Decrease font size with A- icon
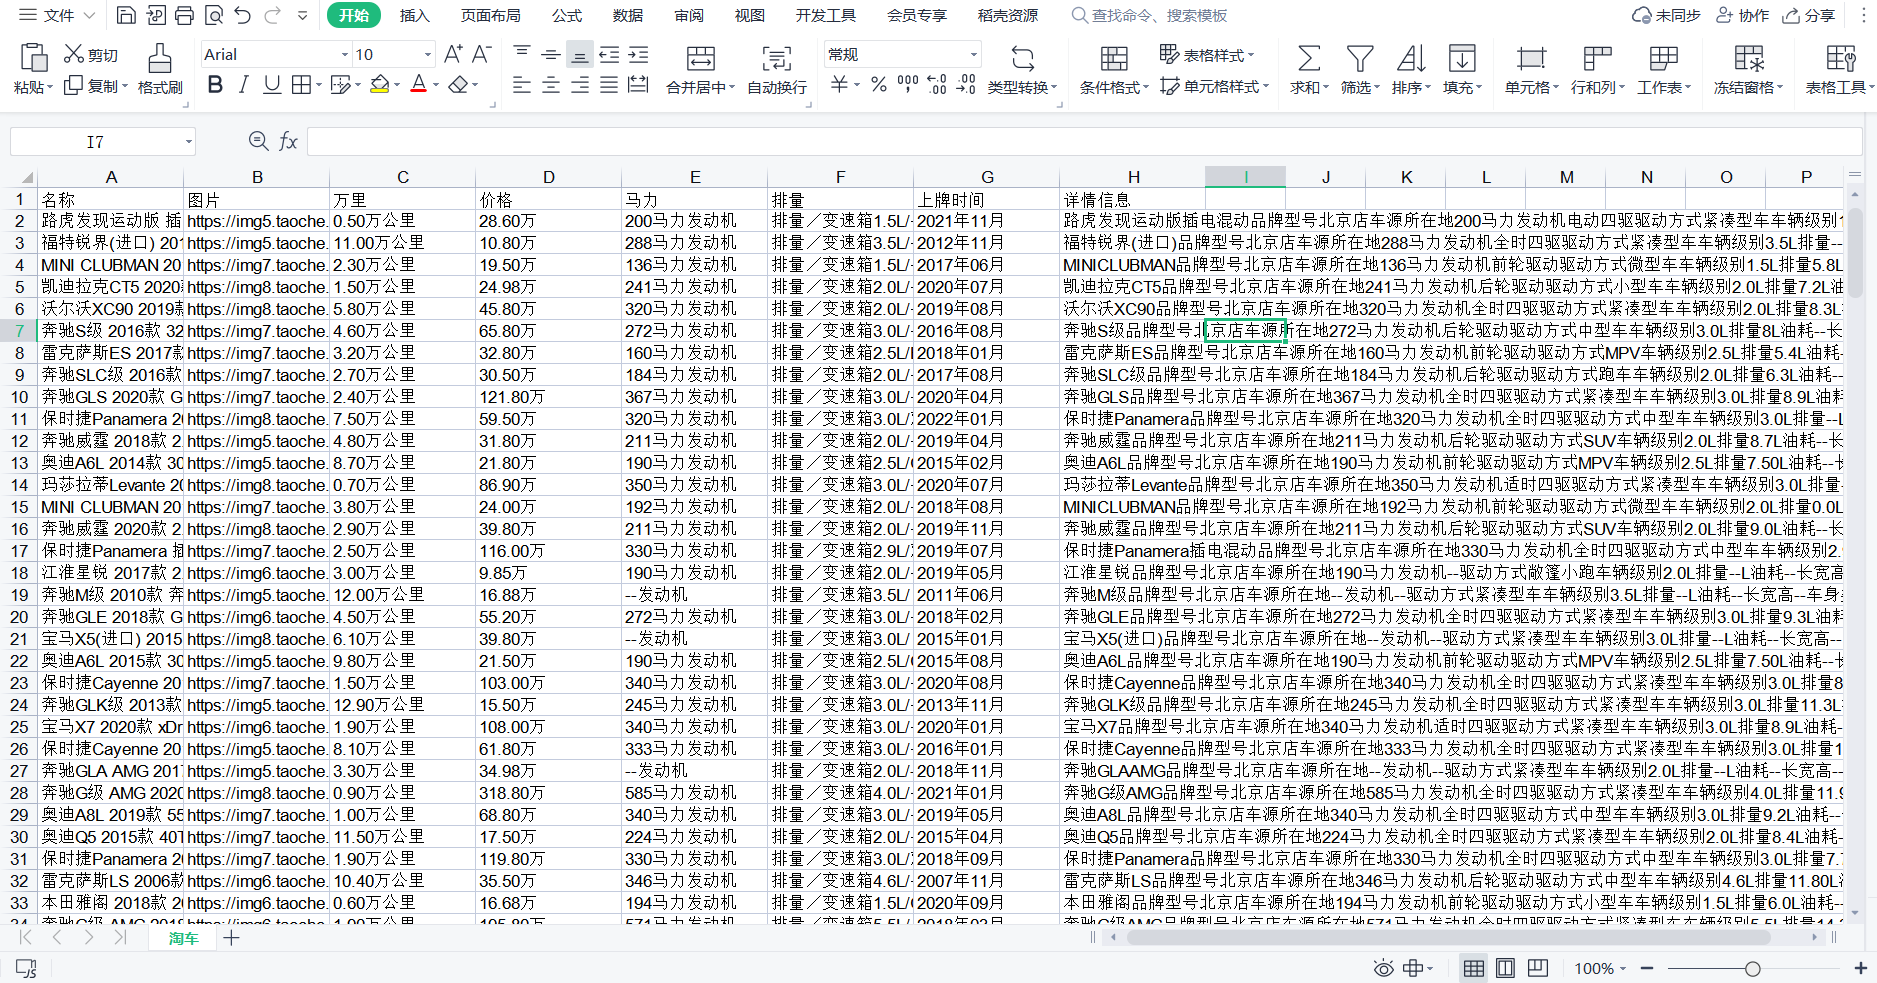Screen dimensions: 1877x983 click(x=482, y=54)
